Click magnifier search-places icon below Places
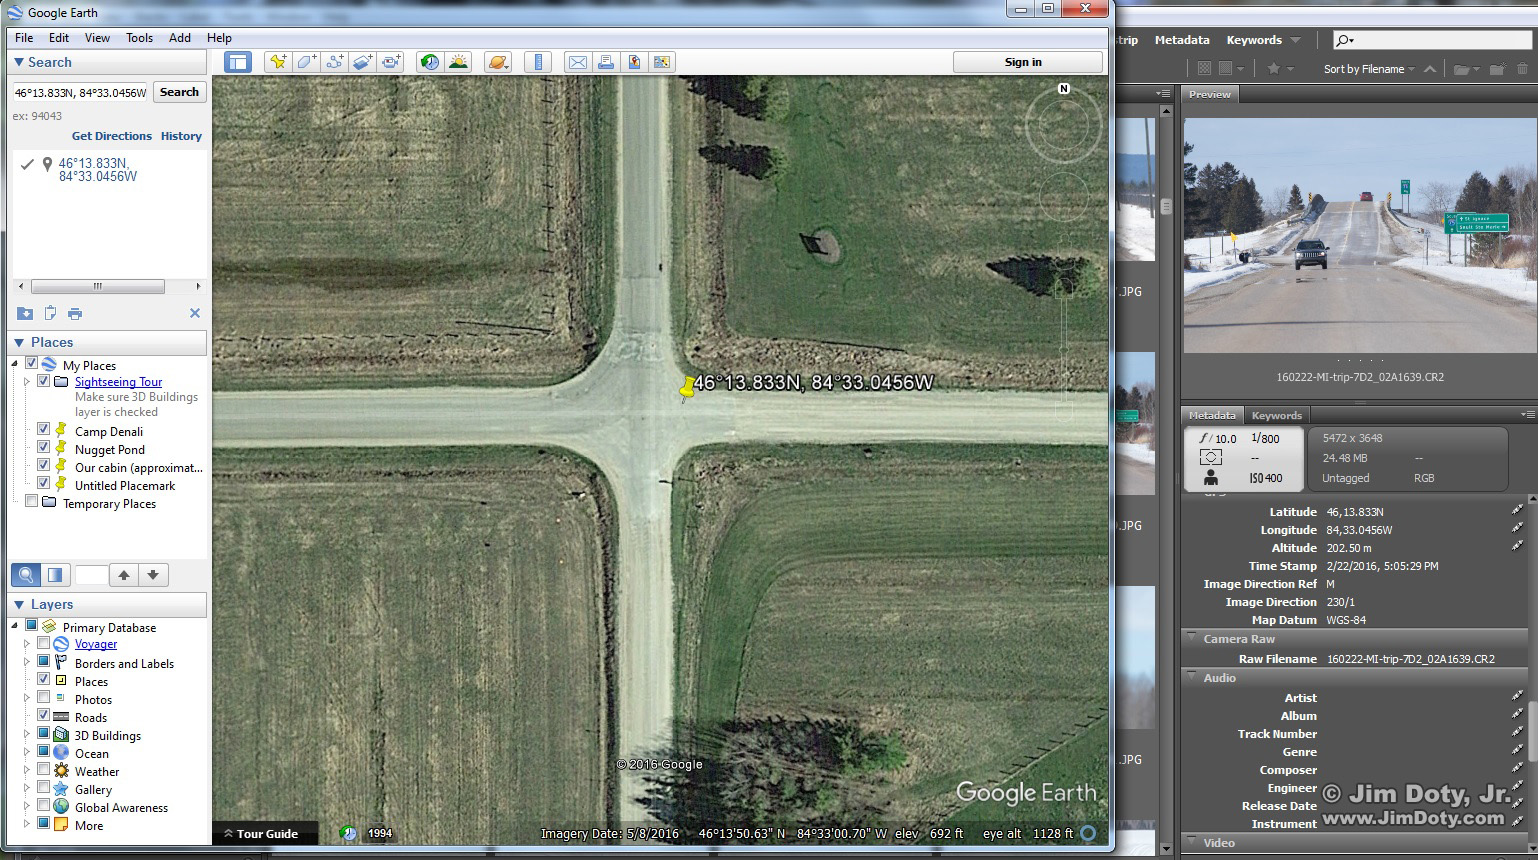 (27, 575)
